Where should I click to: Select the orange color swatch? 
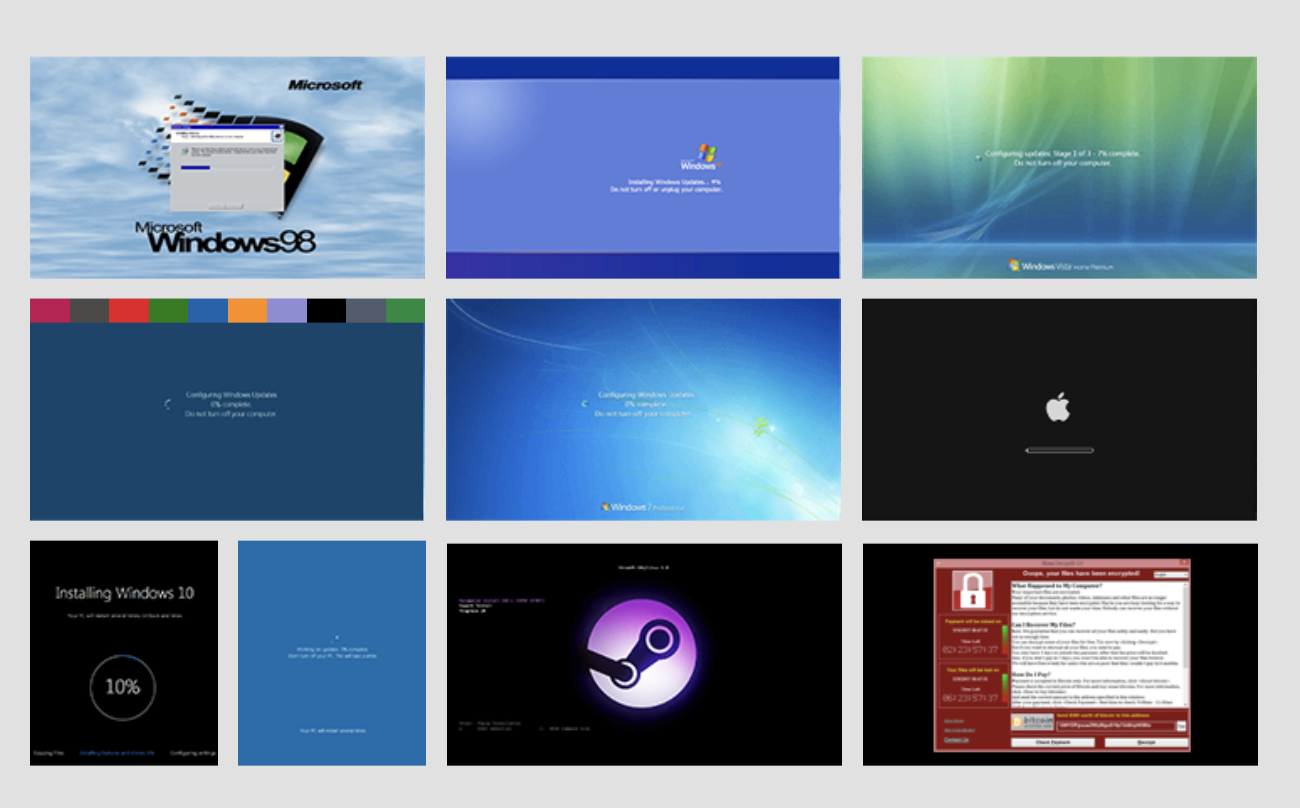click(x=247, y=310)
